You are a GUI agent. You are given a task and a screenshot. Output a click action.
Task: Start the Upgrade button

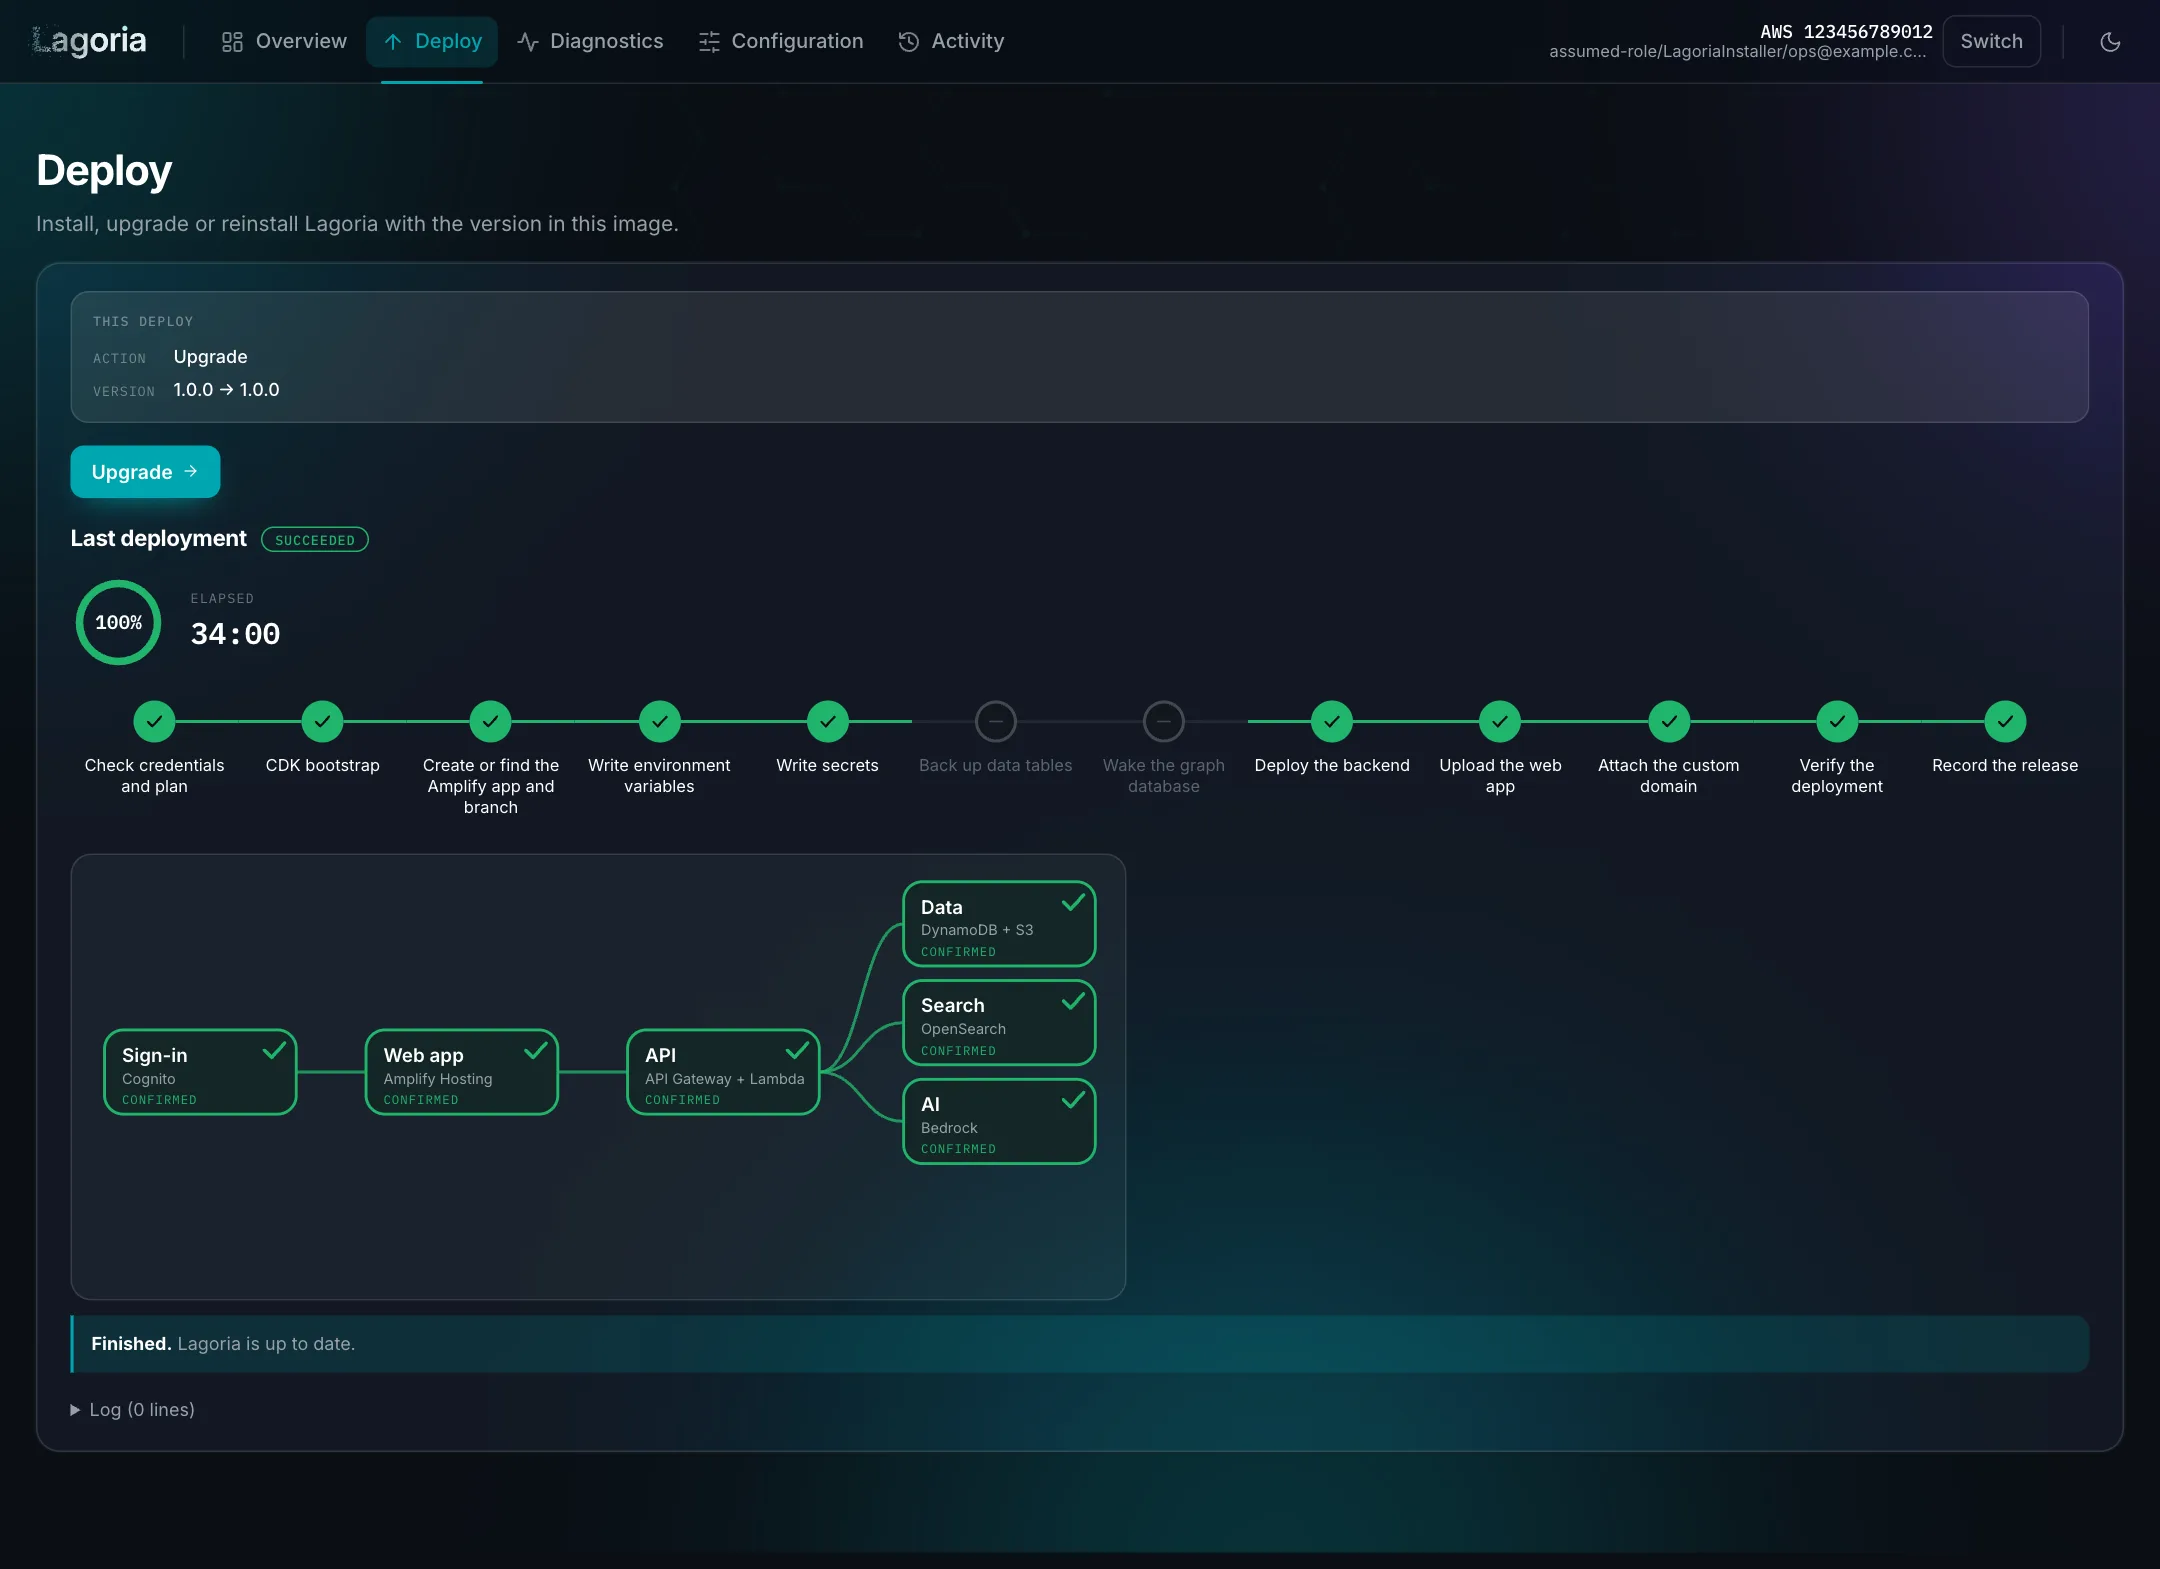click(145, 471)
